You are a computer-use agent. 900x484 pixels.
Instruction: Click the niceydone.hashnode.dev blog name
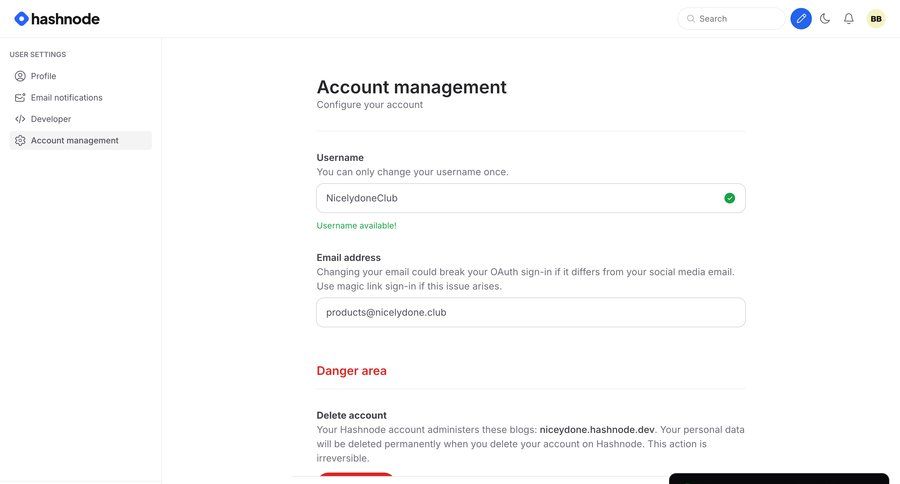point(597,429)
